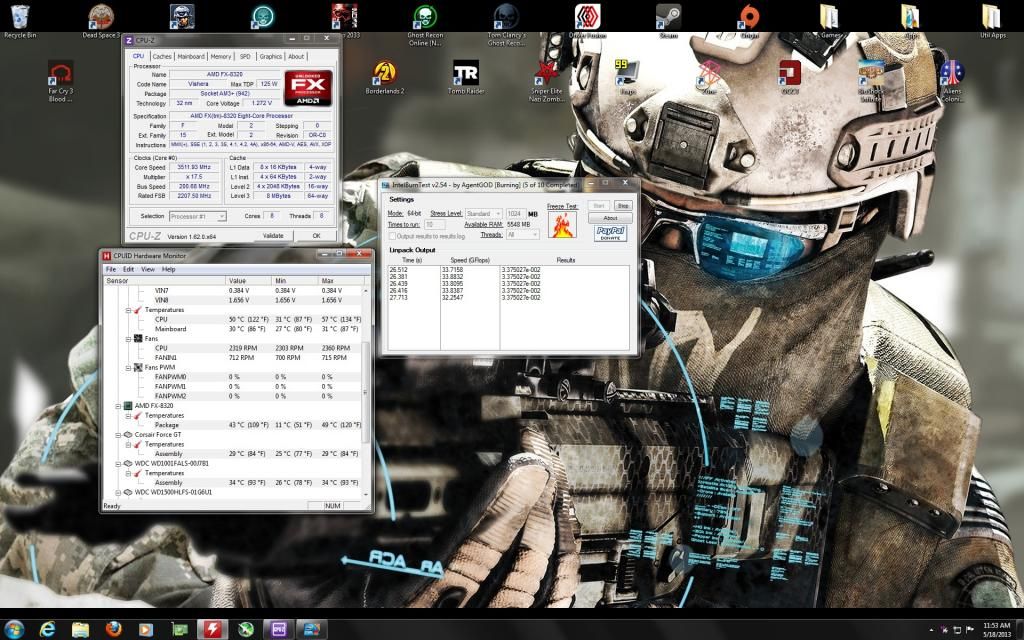Open Ghost Recon Online desktop shortcut
1024x640 pixels.
tap(425, 25)
